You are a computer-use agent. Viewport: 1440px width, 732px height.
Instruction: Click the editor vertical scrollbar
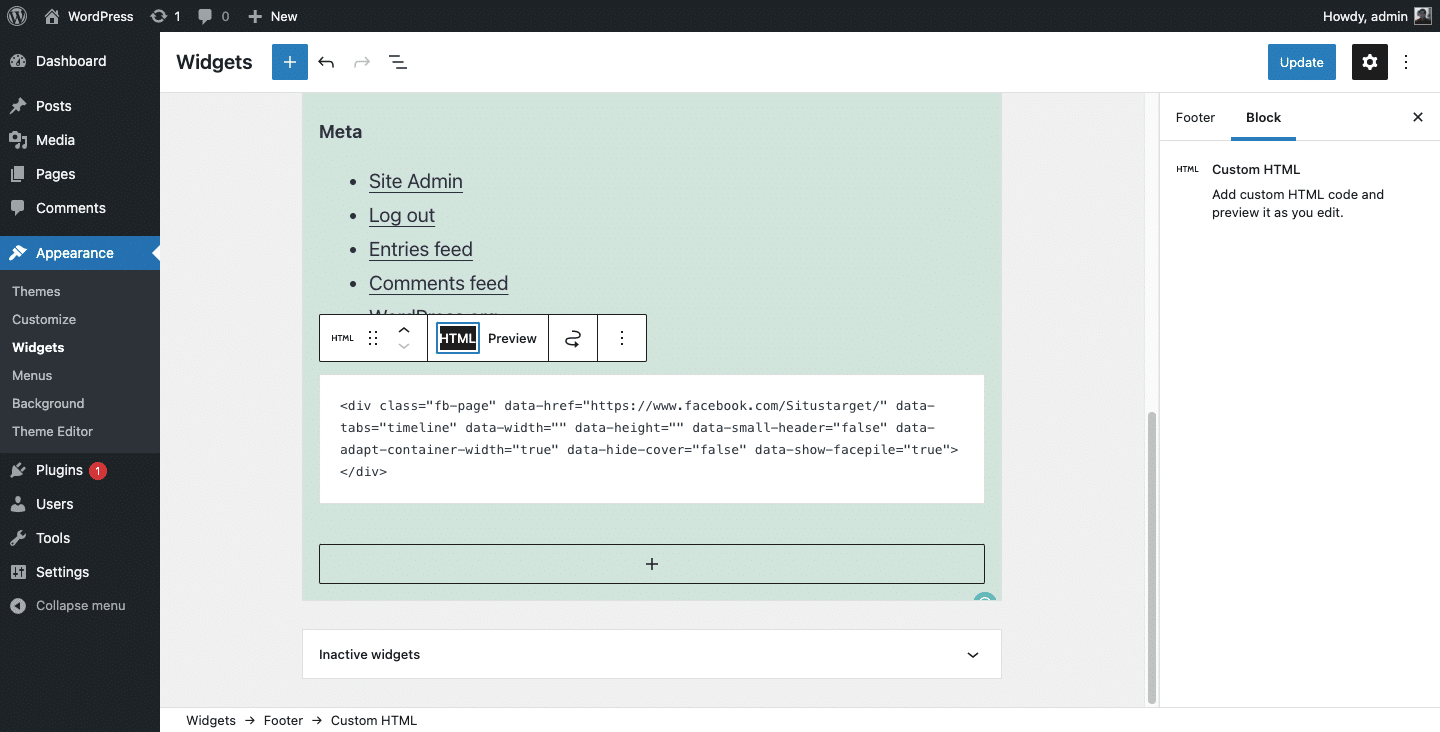point(1151,557)
